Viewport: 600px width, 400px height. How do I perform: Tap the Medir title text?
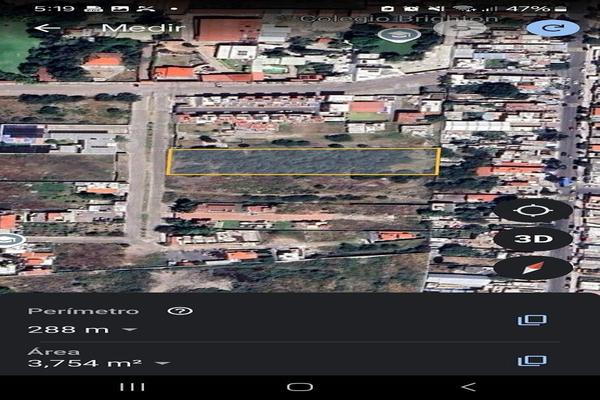143,28
